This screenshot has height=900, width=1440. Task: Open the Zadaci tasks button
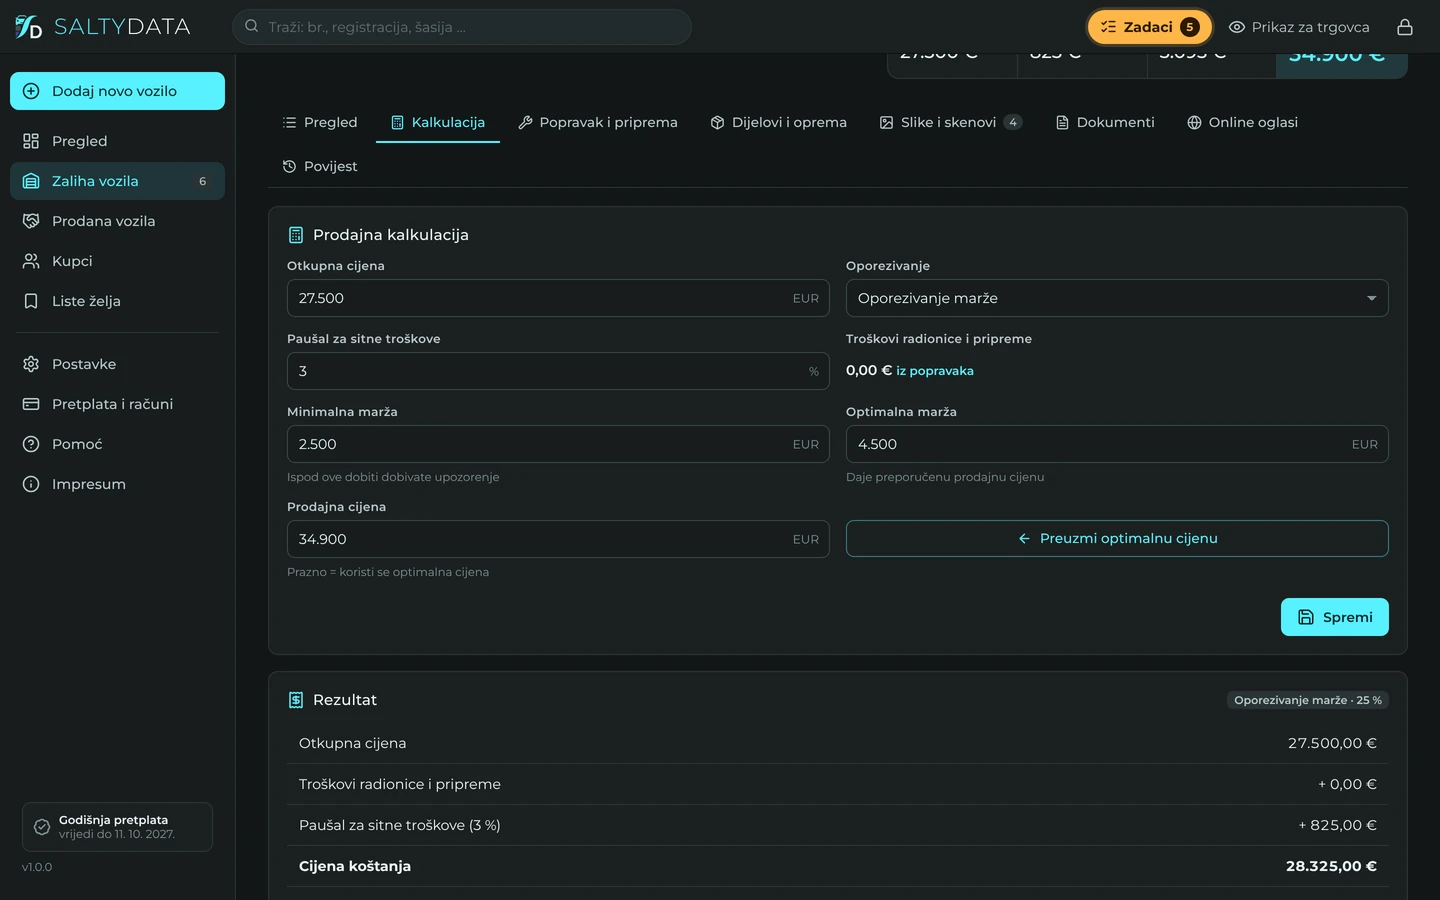point(1150,27)
